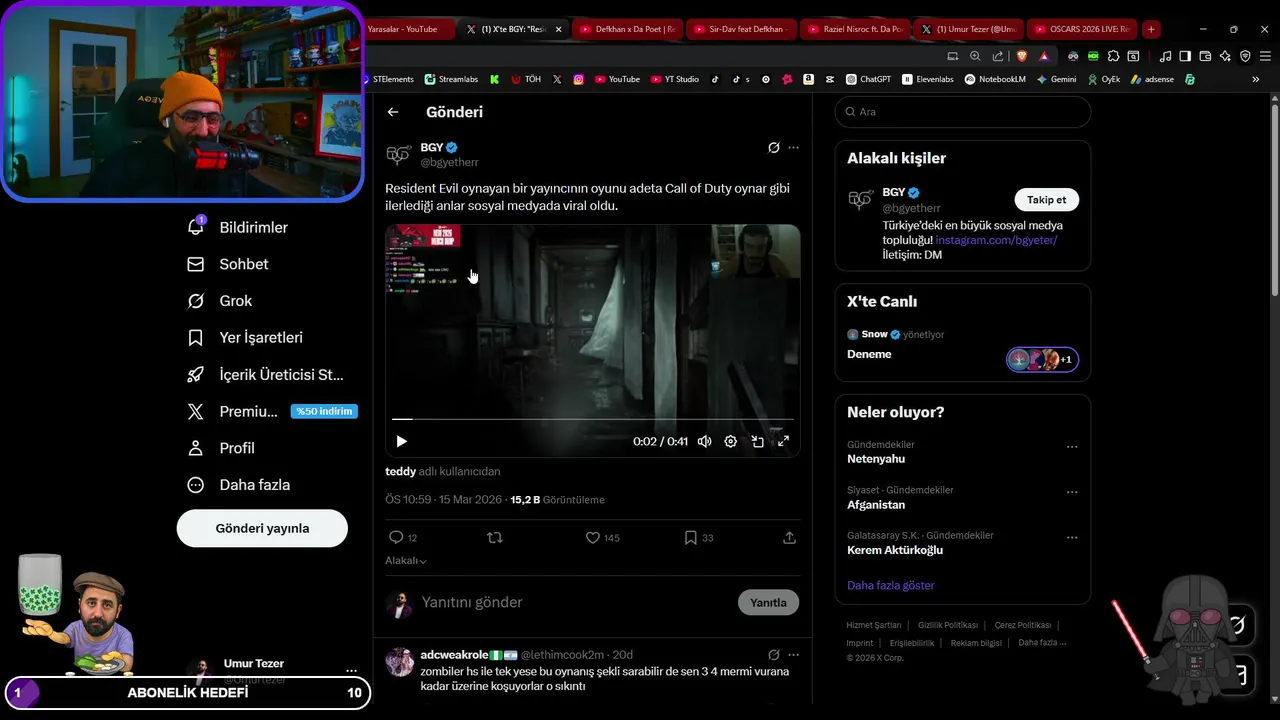Switch to the Defkhan x Da Poet tab
The image size is (1280, 720).
click(x=628, y=29)
